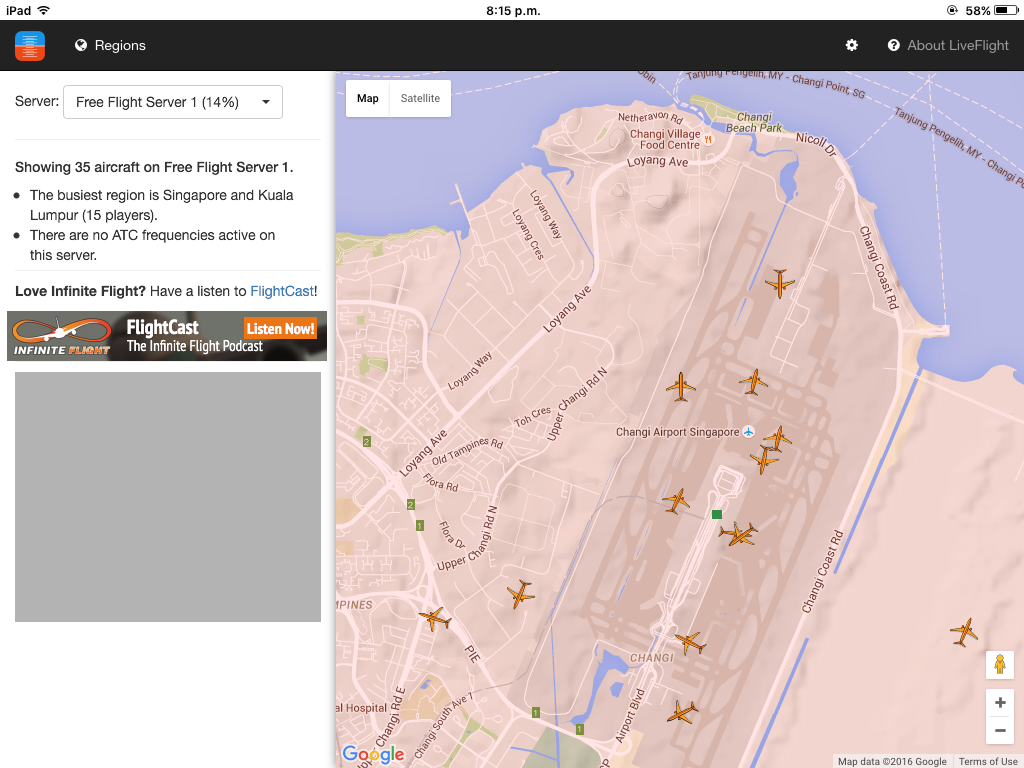
Task: Follow the FlightCast link
Action: [282, 291]
